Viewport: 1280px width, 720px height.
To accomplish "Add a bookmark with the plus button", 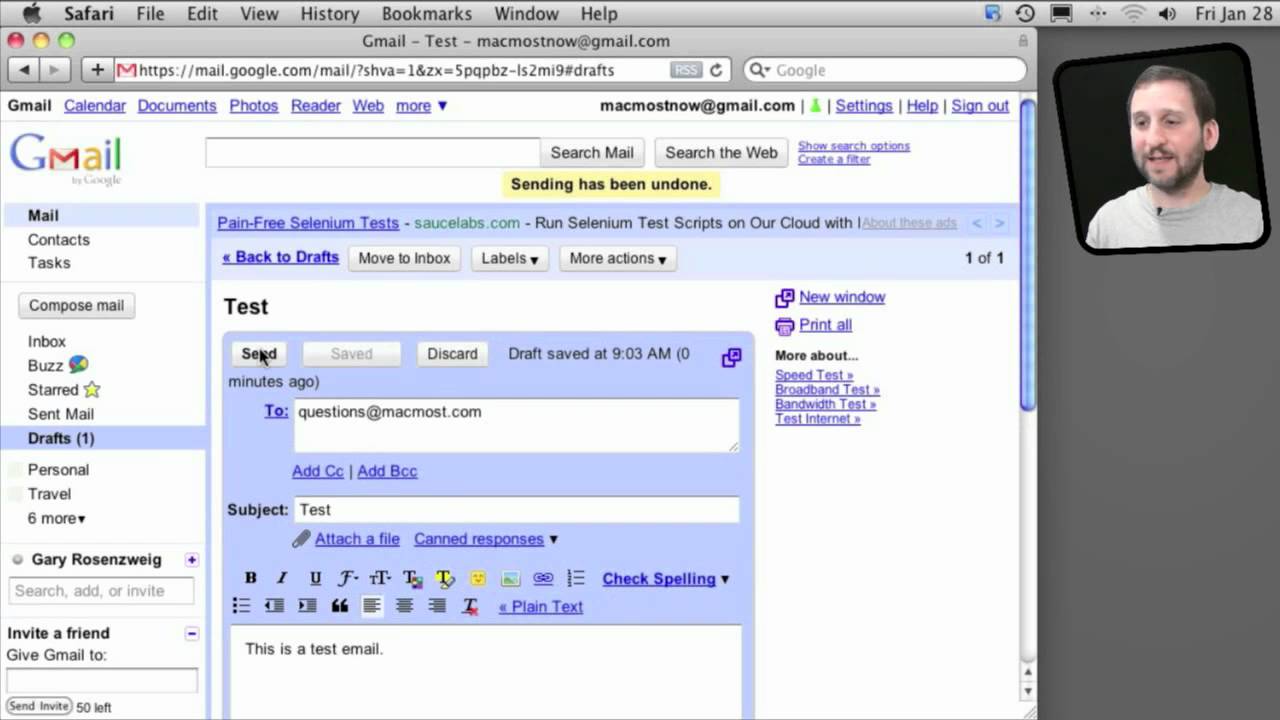I will click(97, 70).
